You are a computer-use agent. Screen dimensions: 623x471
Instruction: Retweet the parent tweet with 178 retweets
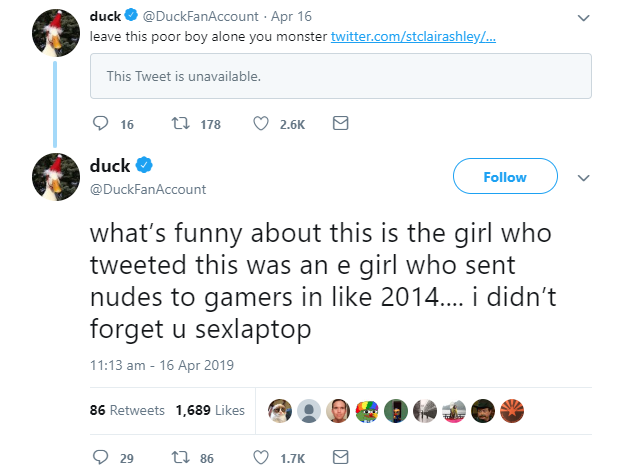click(x=180, y=124)
